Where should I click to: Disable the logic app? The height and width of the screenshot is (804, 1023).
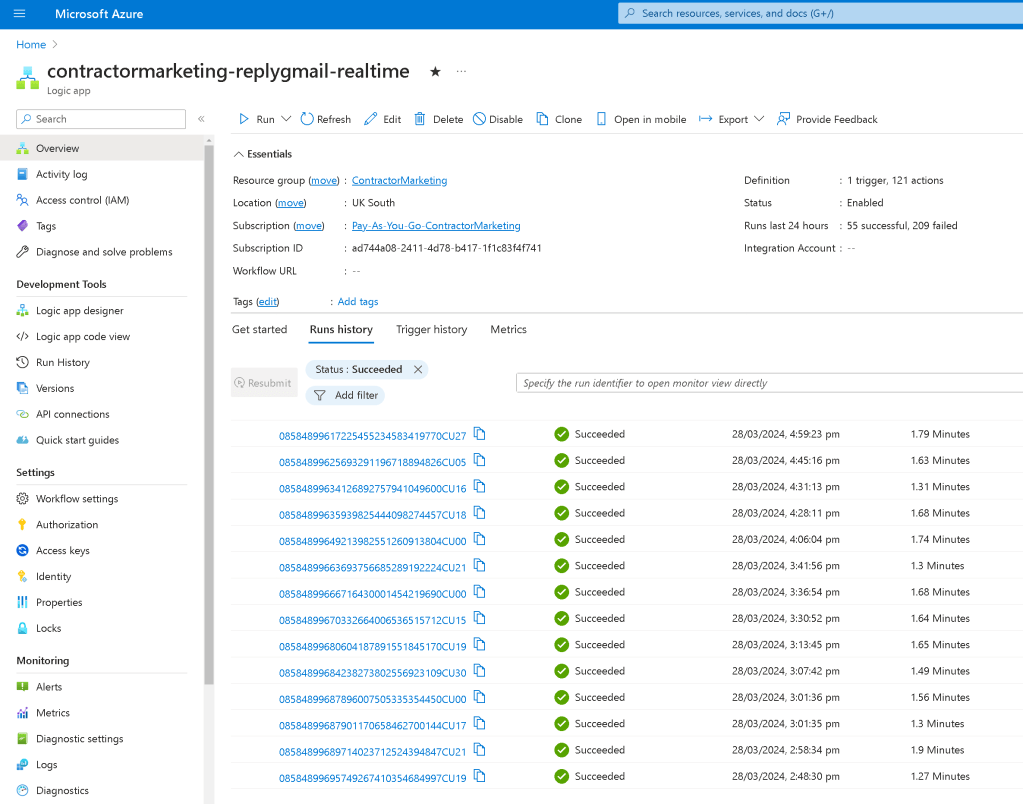[x=498, y=119]
